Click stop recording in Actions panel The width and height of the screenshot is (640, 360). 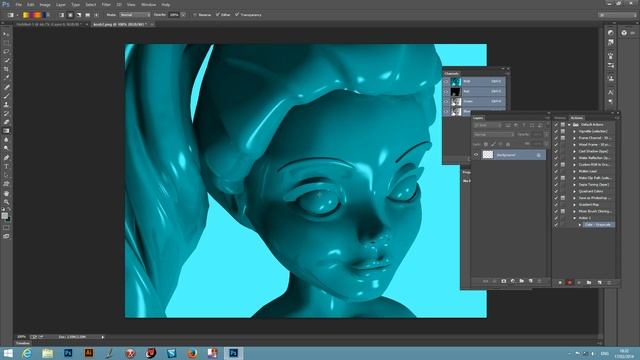point(560,282)
